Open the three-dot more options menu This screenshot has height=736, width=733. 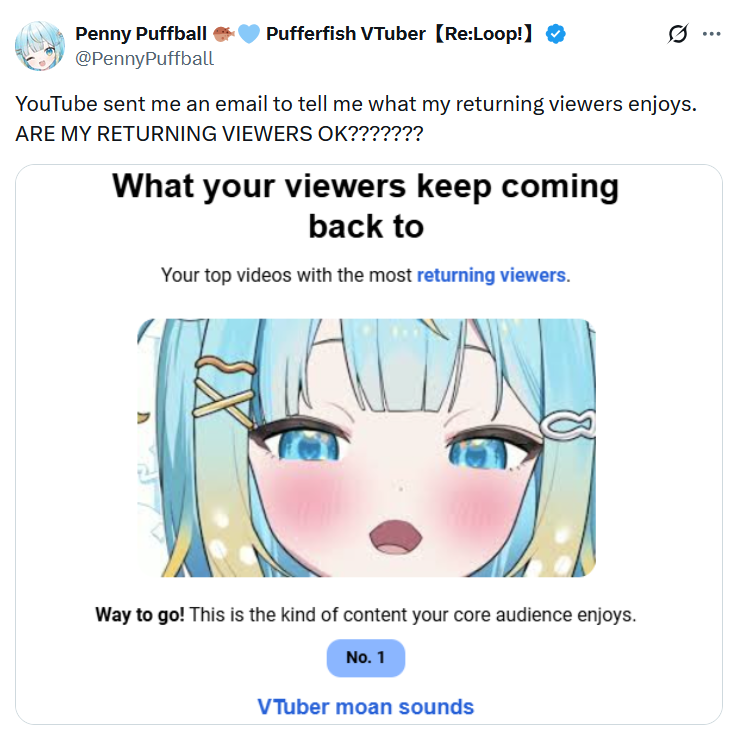(711, 34)
